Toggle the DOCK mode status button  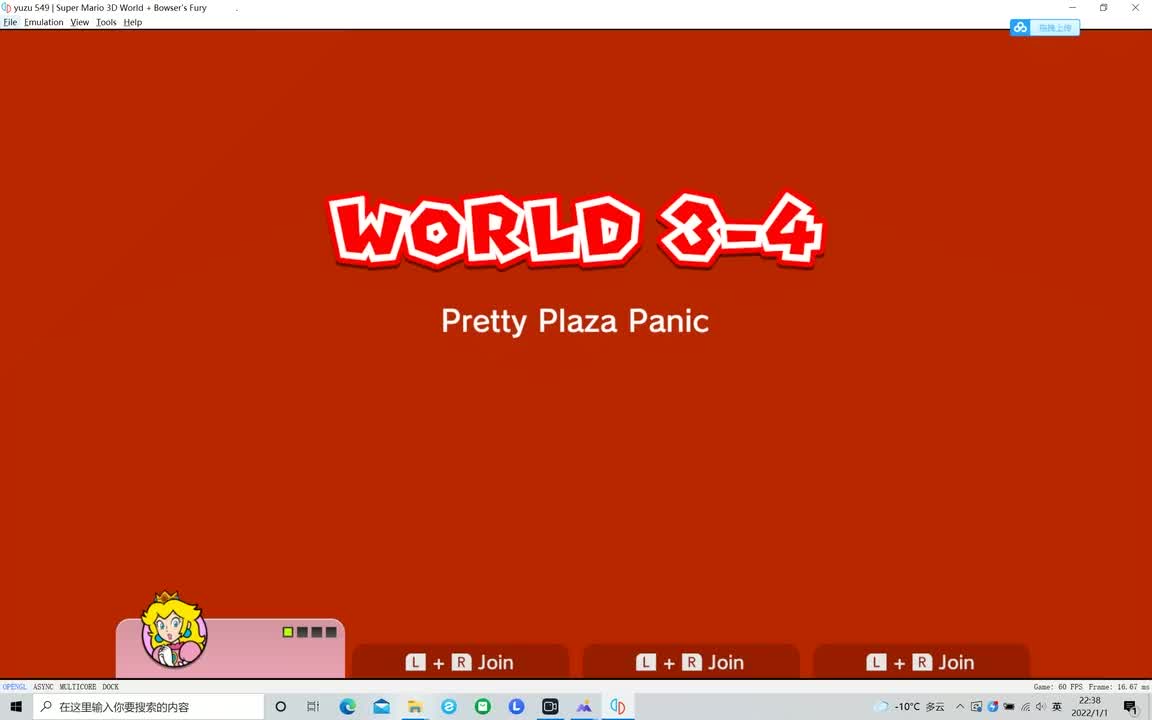pyautogui.click(x=110, y=687)
